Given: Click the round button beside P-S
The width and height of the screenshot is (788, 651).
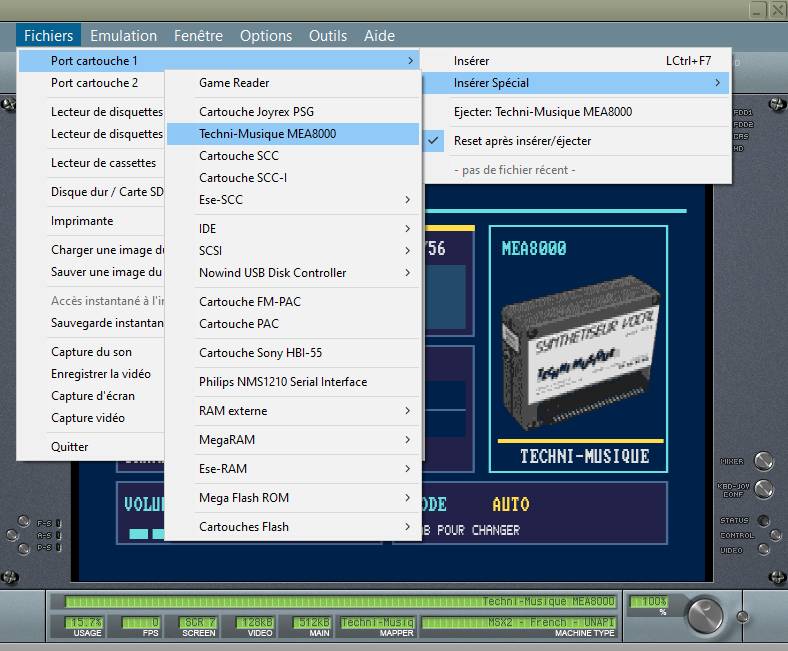Looking at the screenshot, I should coord(24,548).
